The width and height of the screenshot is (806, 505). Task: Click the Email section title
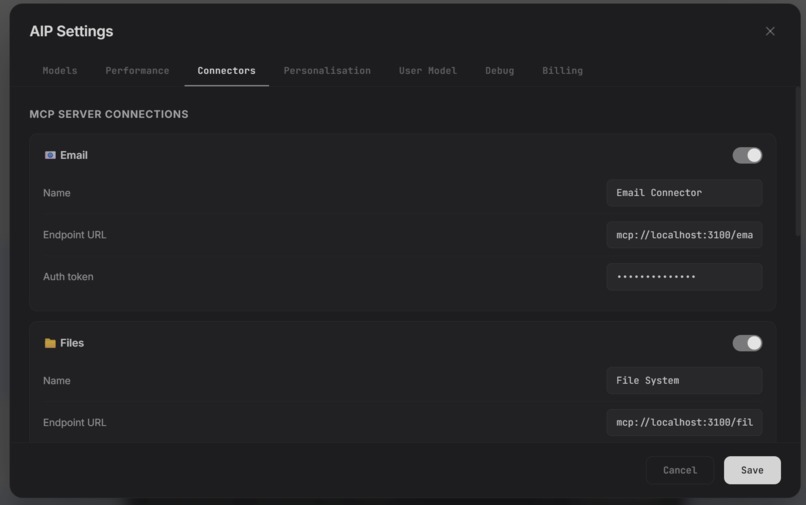click(x=74, y=155)
